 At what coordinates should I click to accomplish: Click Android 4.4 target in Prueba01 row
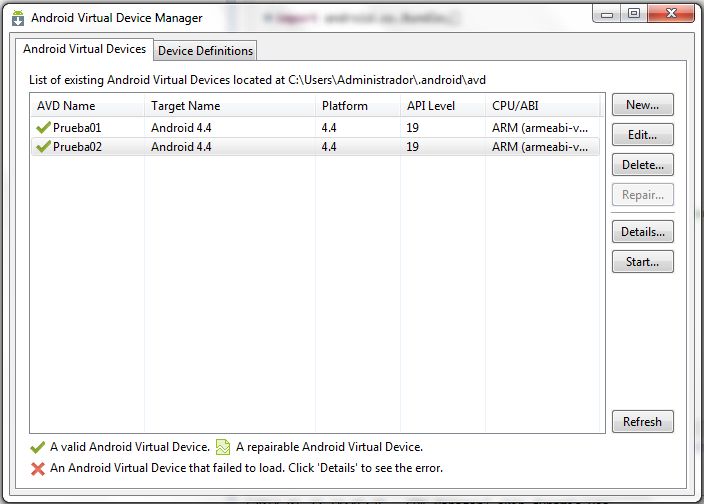(181, 128)
